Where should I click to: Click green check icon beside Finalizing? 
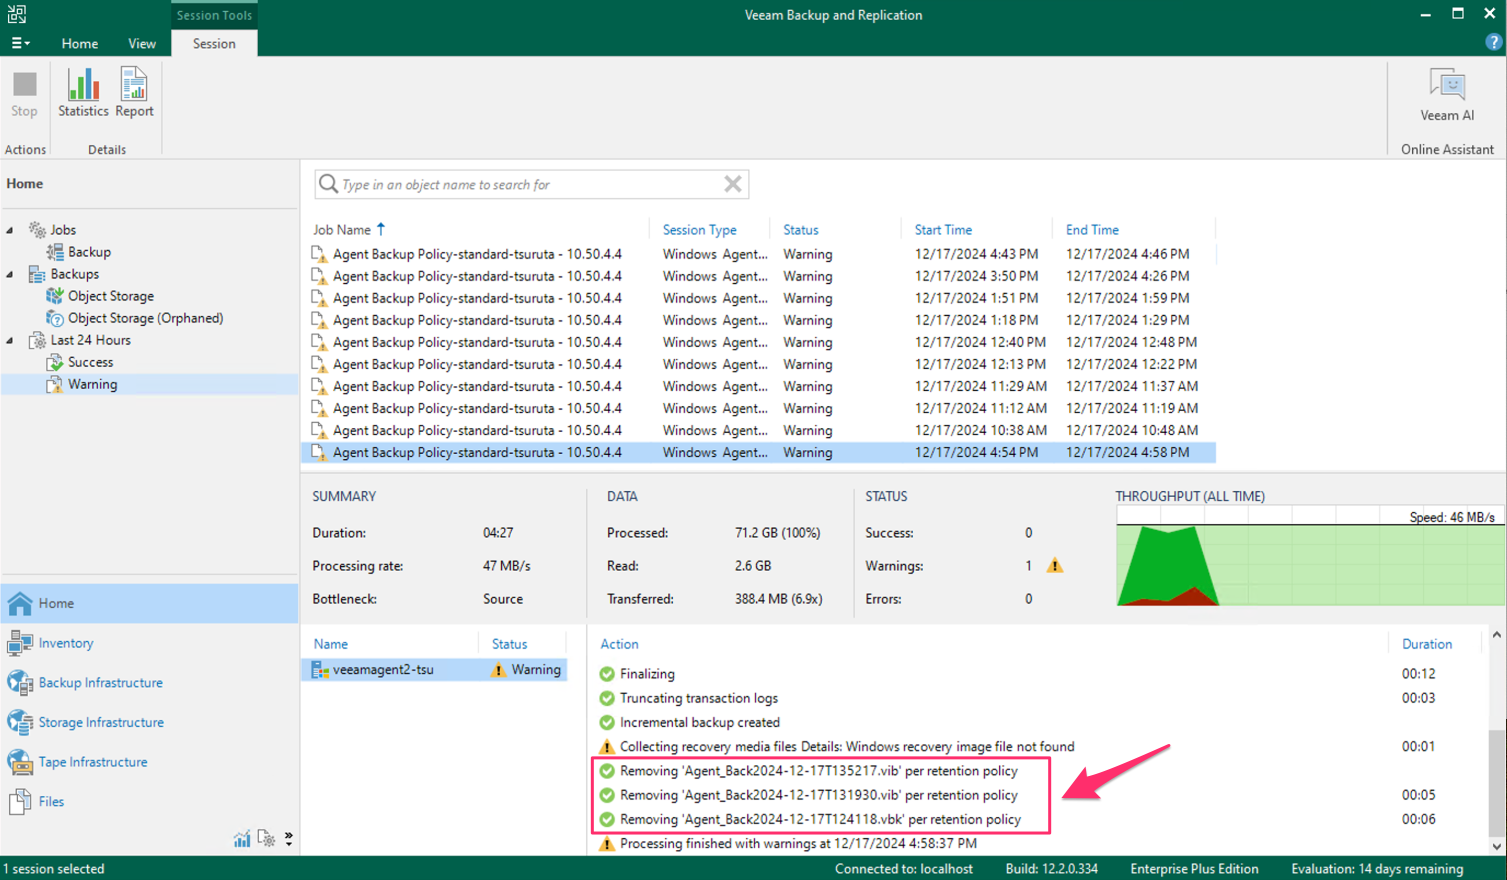coord(607,674)
